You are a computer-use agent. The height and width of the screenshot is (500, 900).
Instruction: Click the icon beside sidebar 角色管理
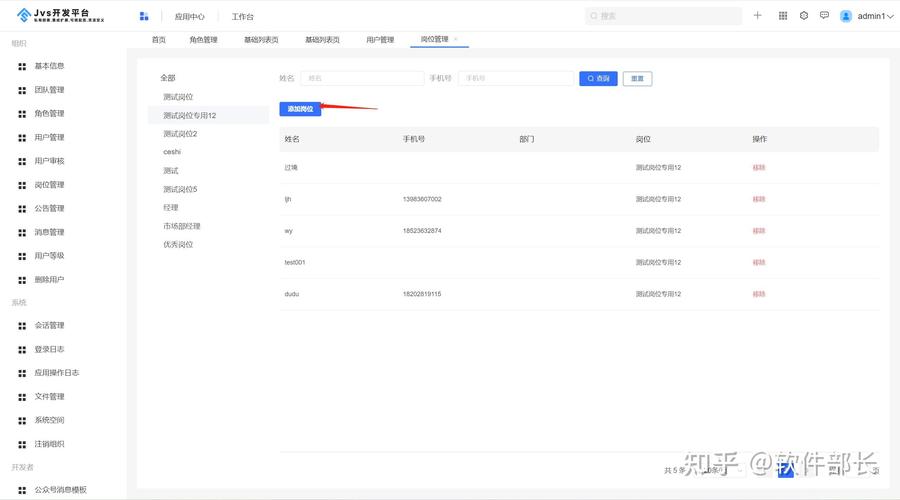tap(22, 114)
